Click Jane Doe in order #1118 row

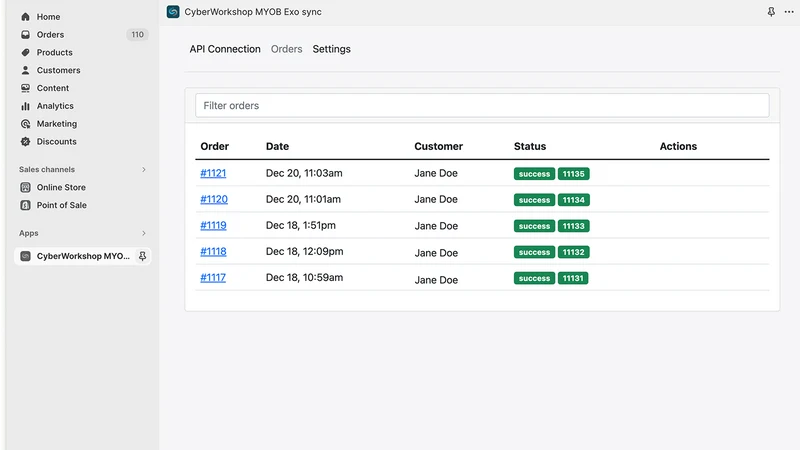click(436, 253)
